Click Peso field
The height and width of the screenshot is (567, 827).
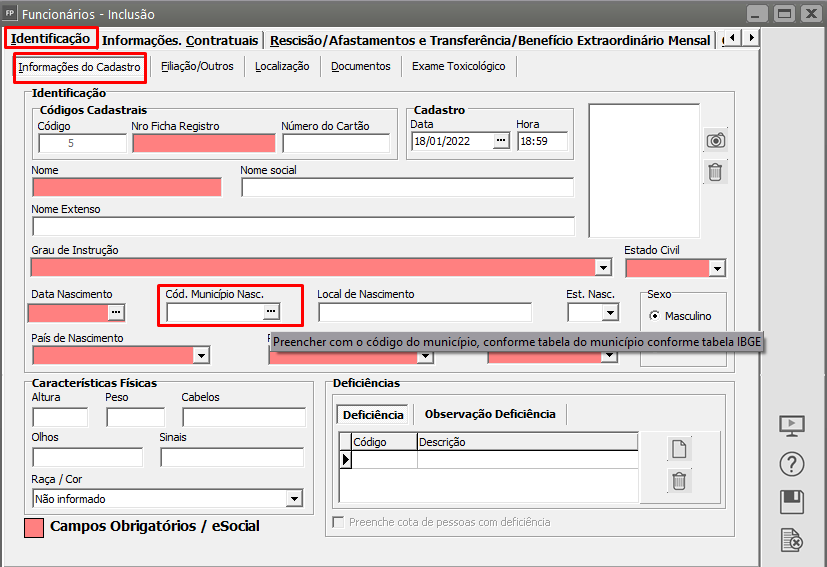[x=136, y=417]
